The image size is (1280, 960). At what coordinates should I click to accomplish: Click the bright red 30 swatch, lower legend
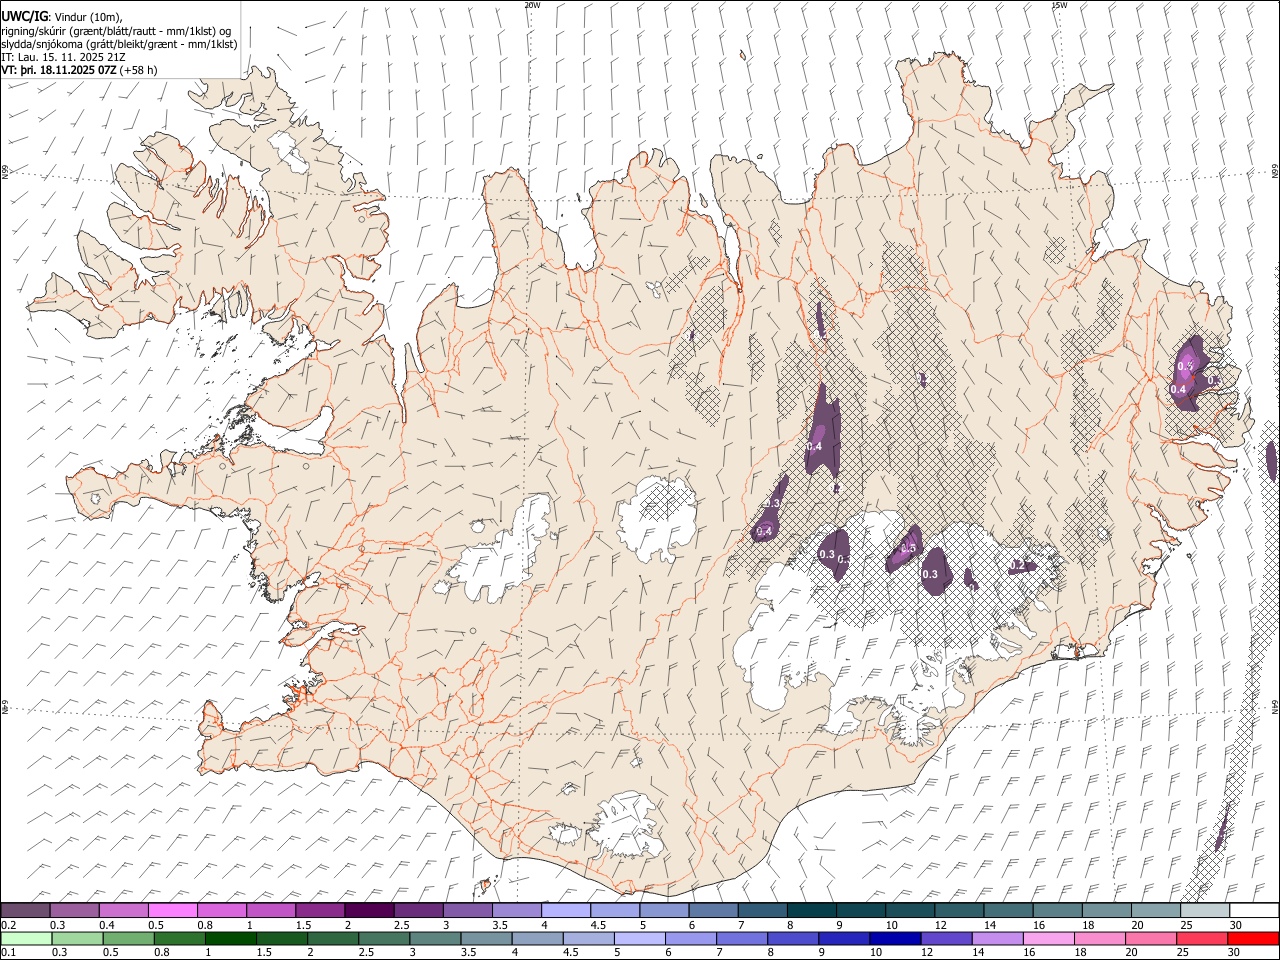click(1253, 938)
